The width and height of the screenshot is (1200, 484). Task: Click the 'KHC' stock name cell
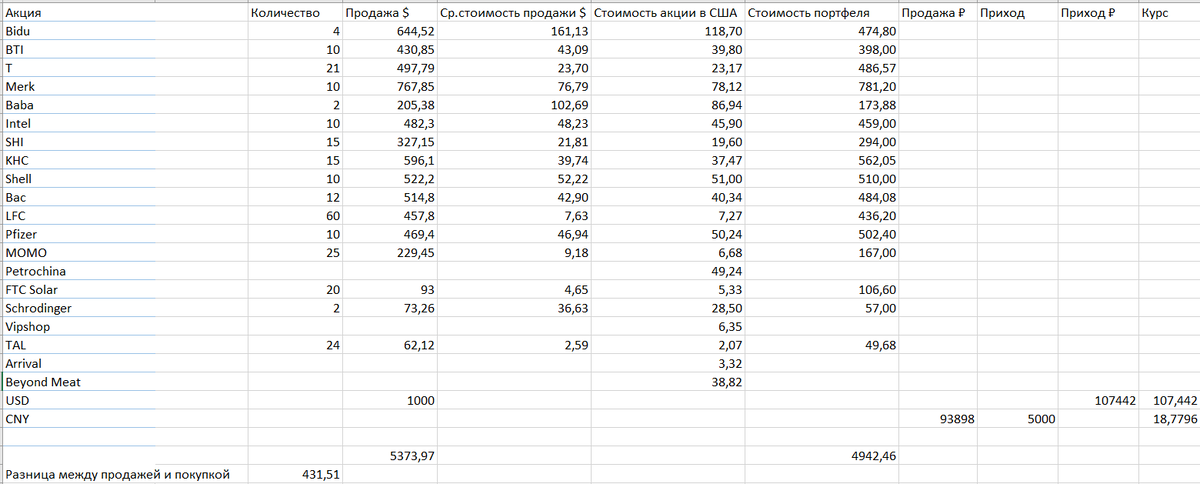pos(124,159)
